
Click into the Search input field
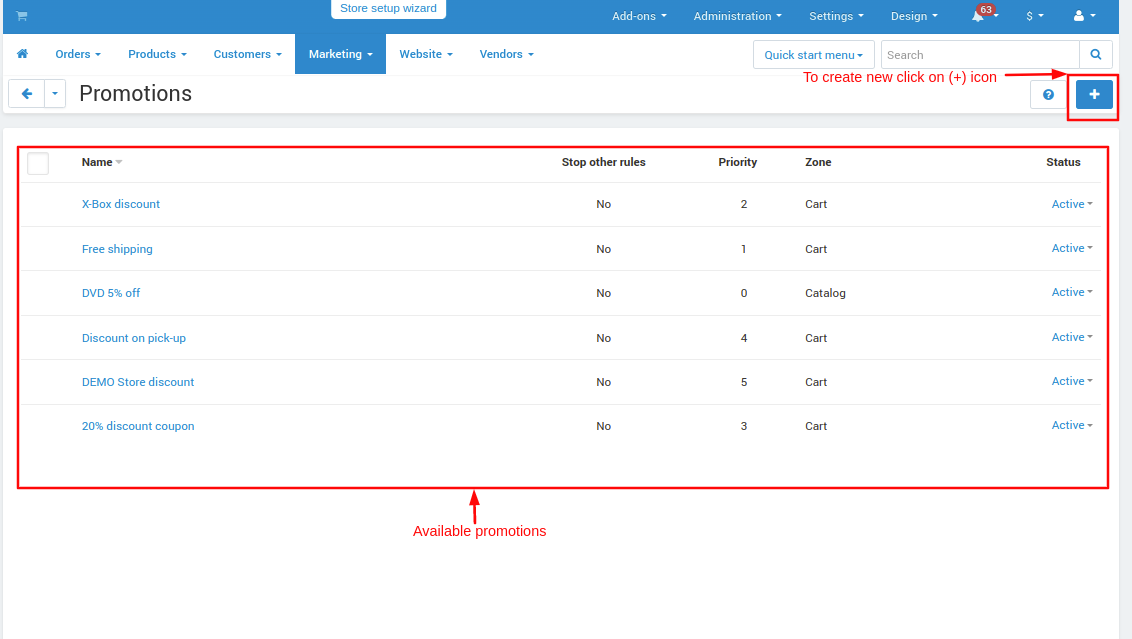pos(979,55)
